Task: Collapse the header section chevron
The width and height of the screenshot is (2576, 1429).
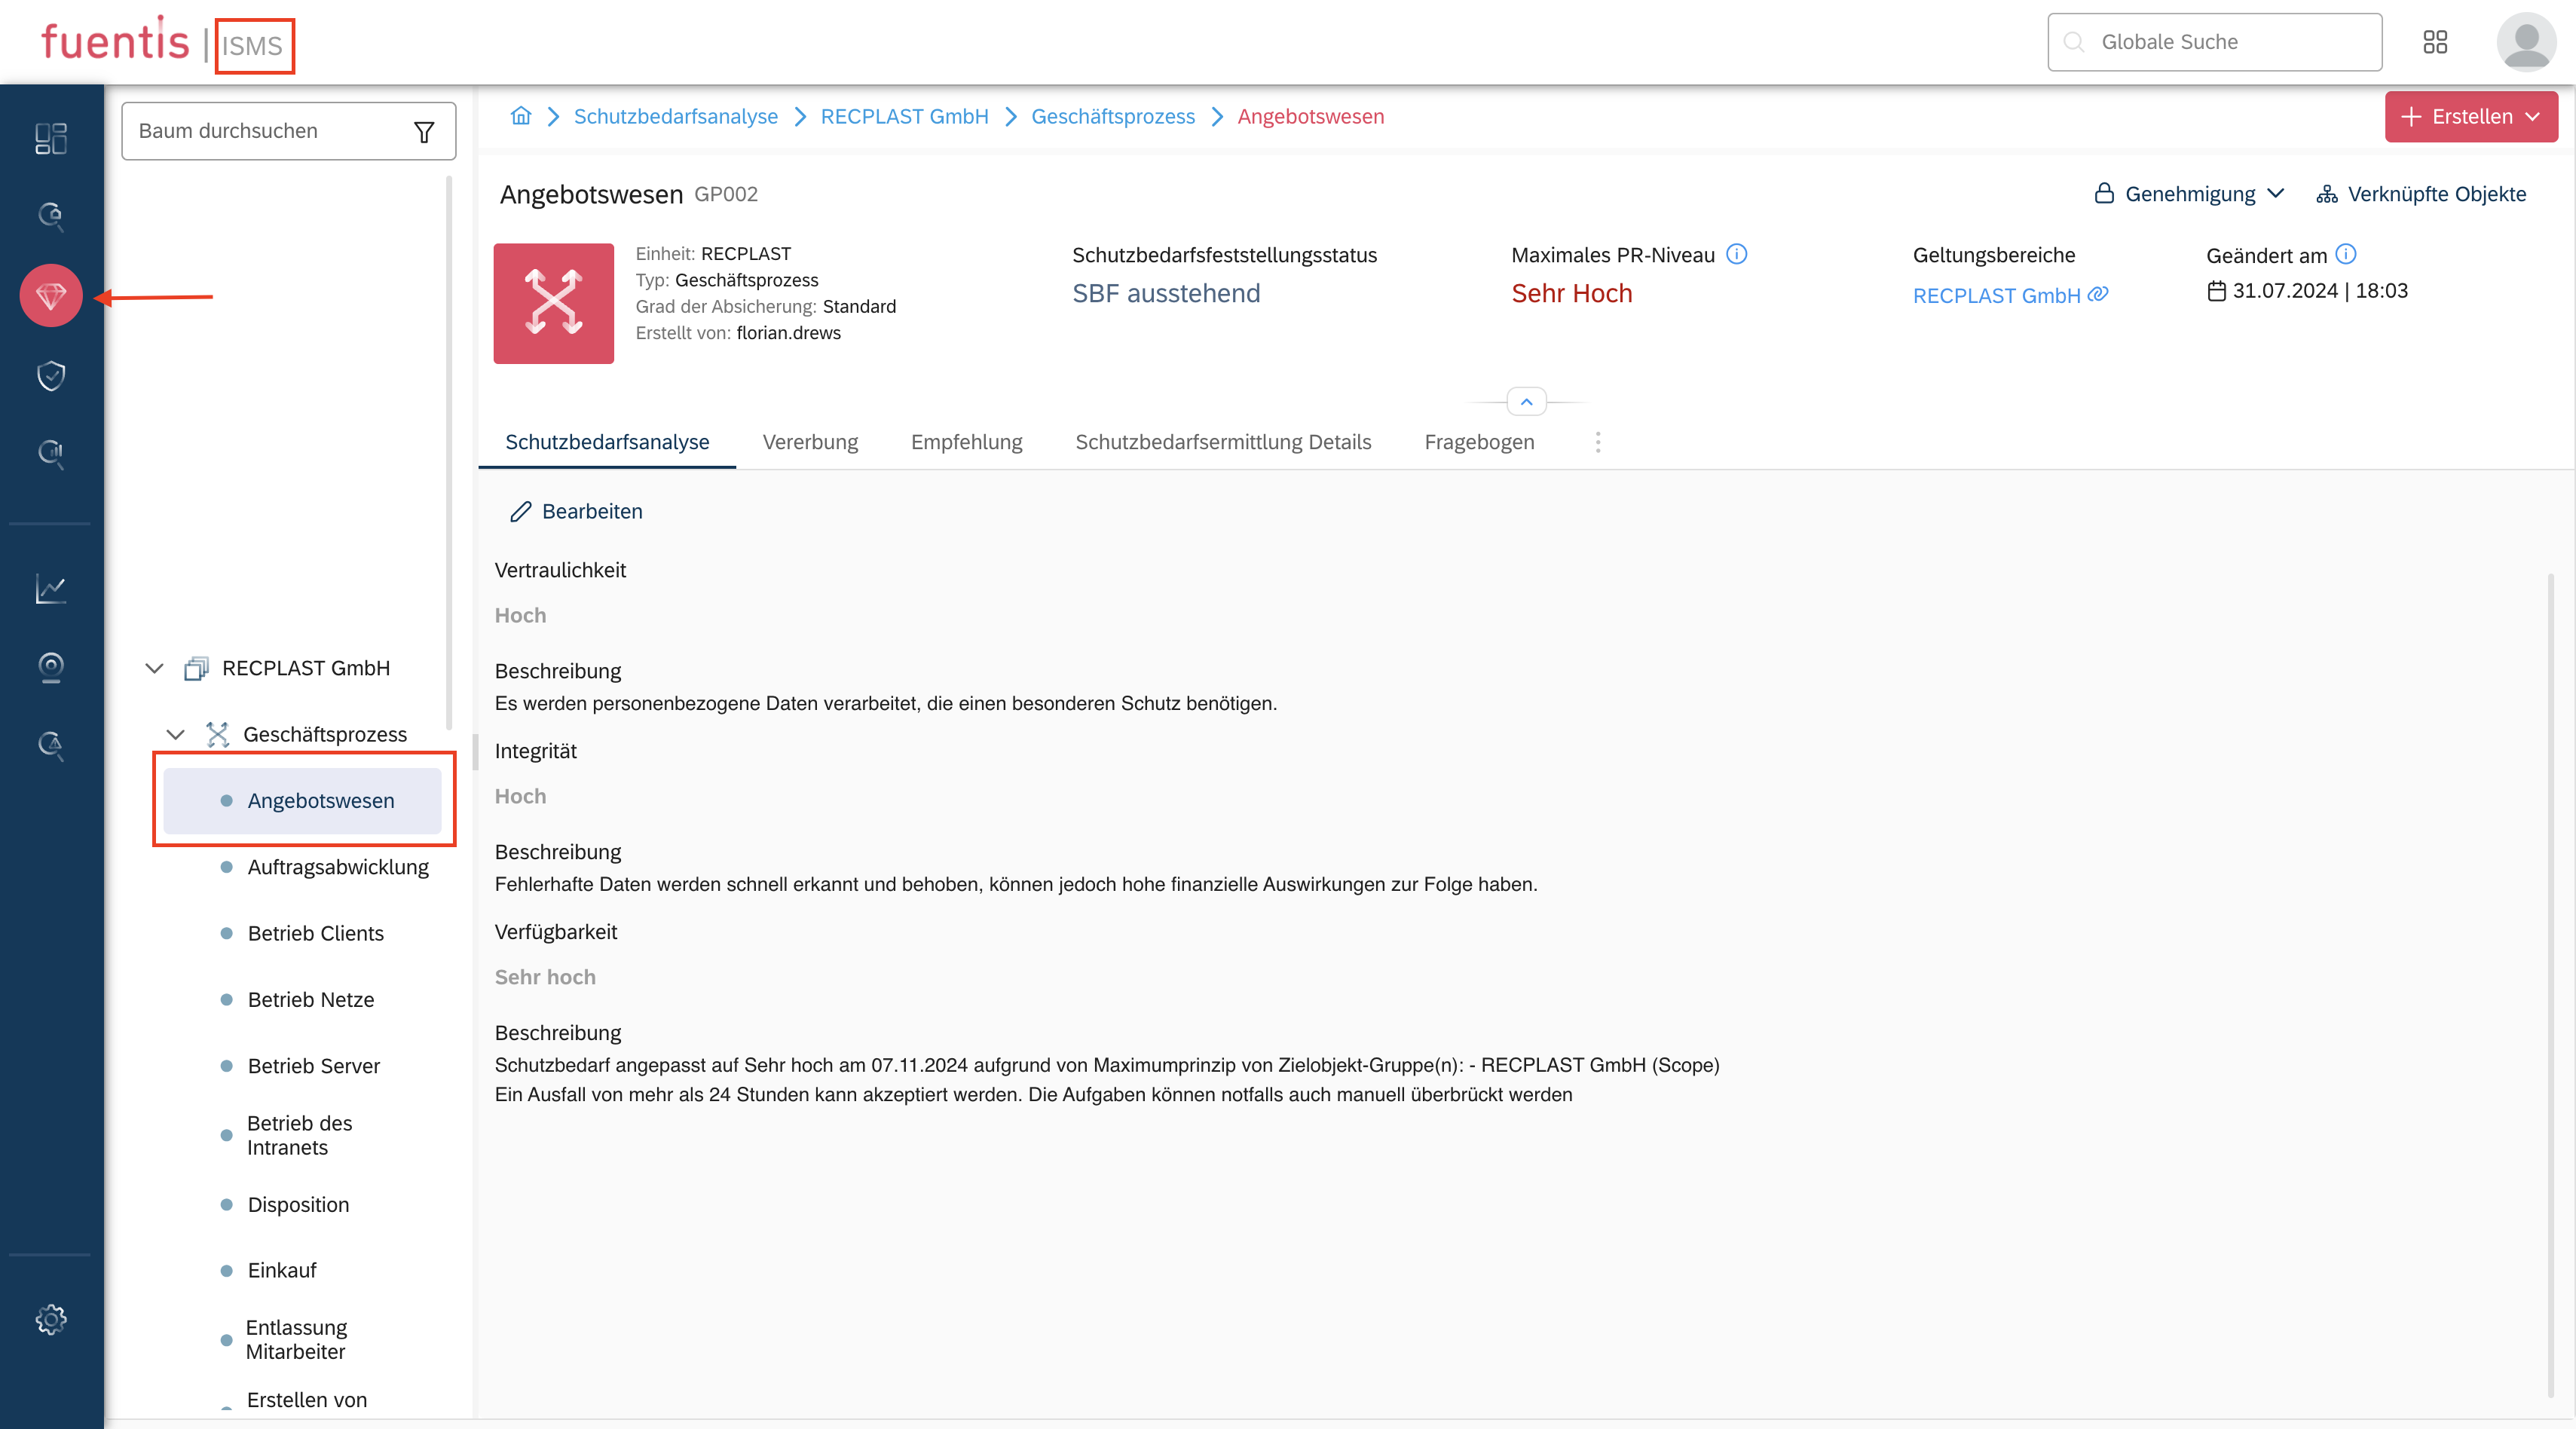Action: coord(1526,402)
